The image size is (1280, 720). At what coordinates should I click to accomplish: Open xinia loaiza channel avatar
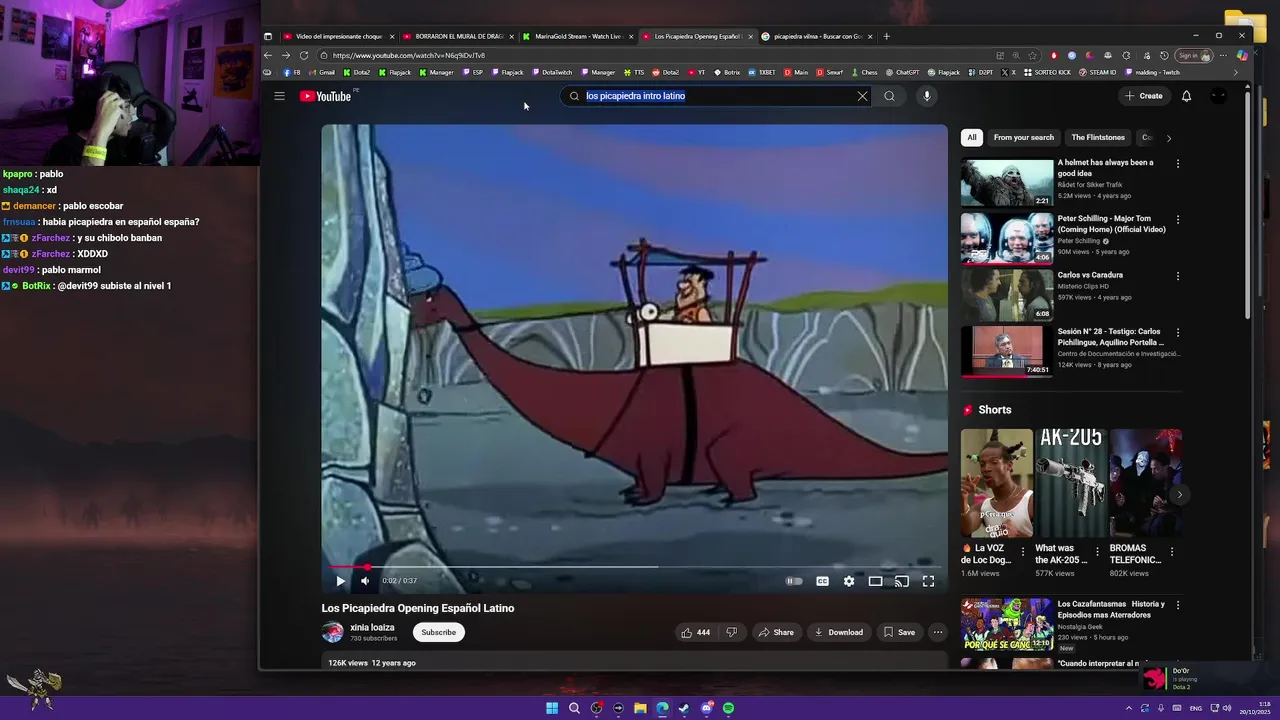tap(332, 632)
